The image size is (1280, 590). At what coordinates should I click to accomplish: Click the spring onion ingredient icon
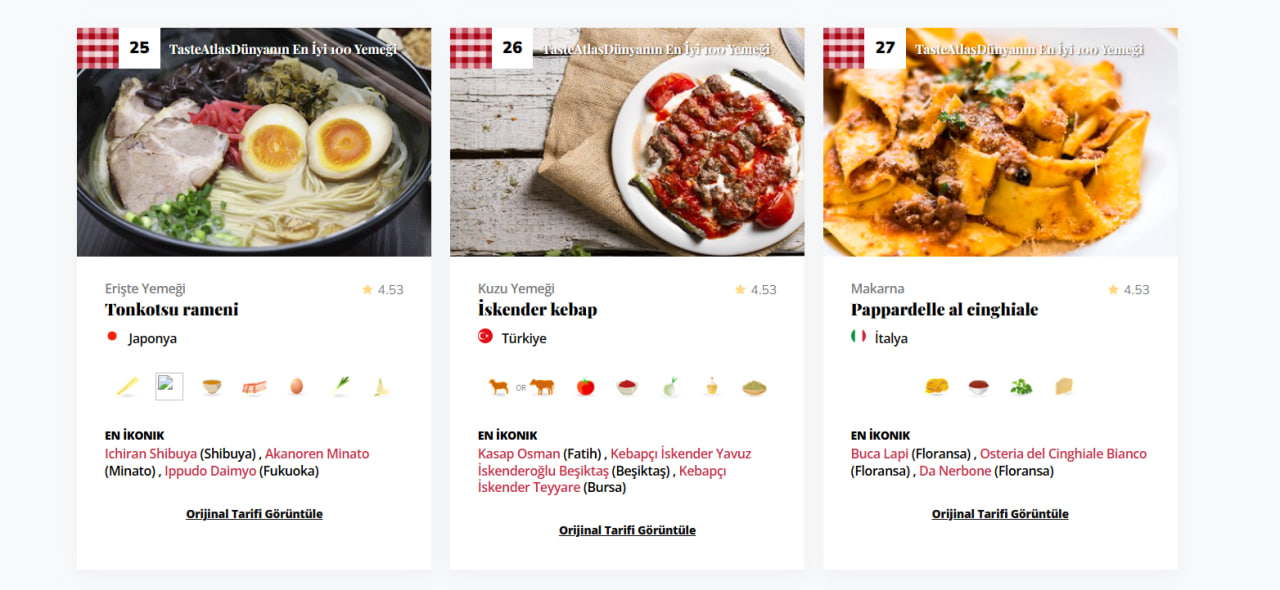point(340,386)
